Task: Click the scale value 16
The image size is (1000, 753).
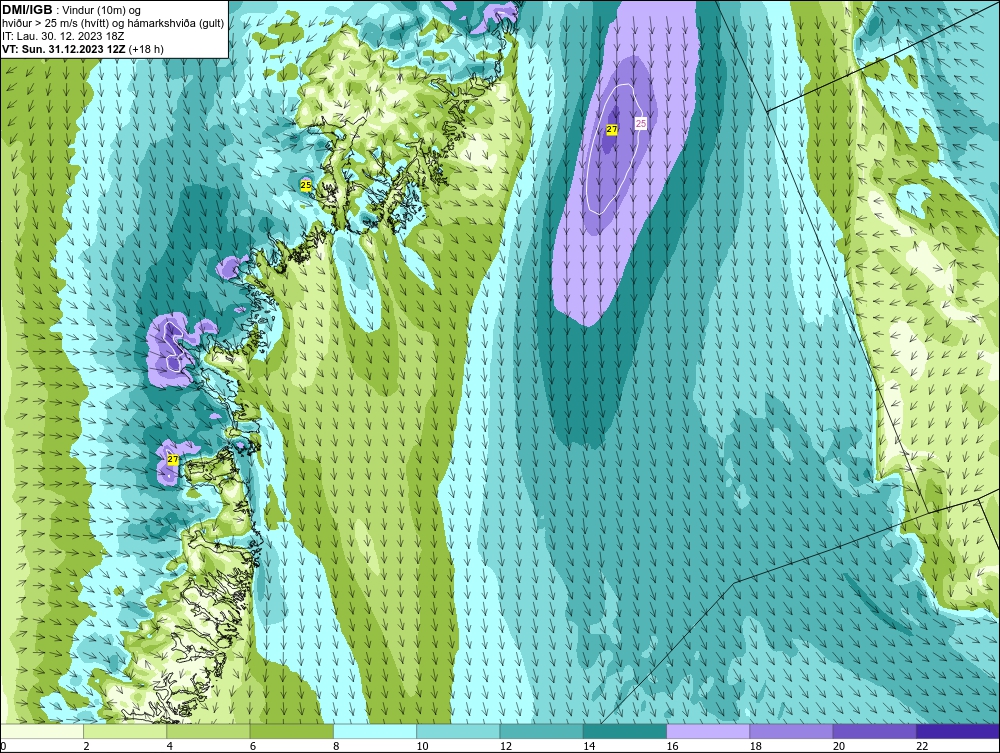Action: 672,747
